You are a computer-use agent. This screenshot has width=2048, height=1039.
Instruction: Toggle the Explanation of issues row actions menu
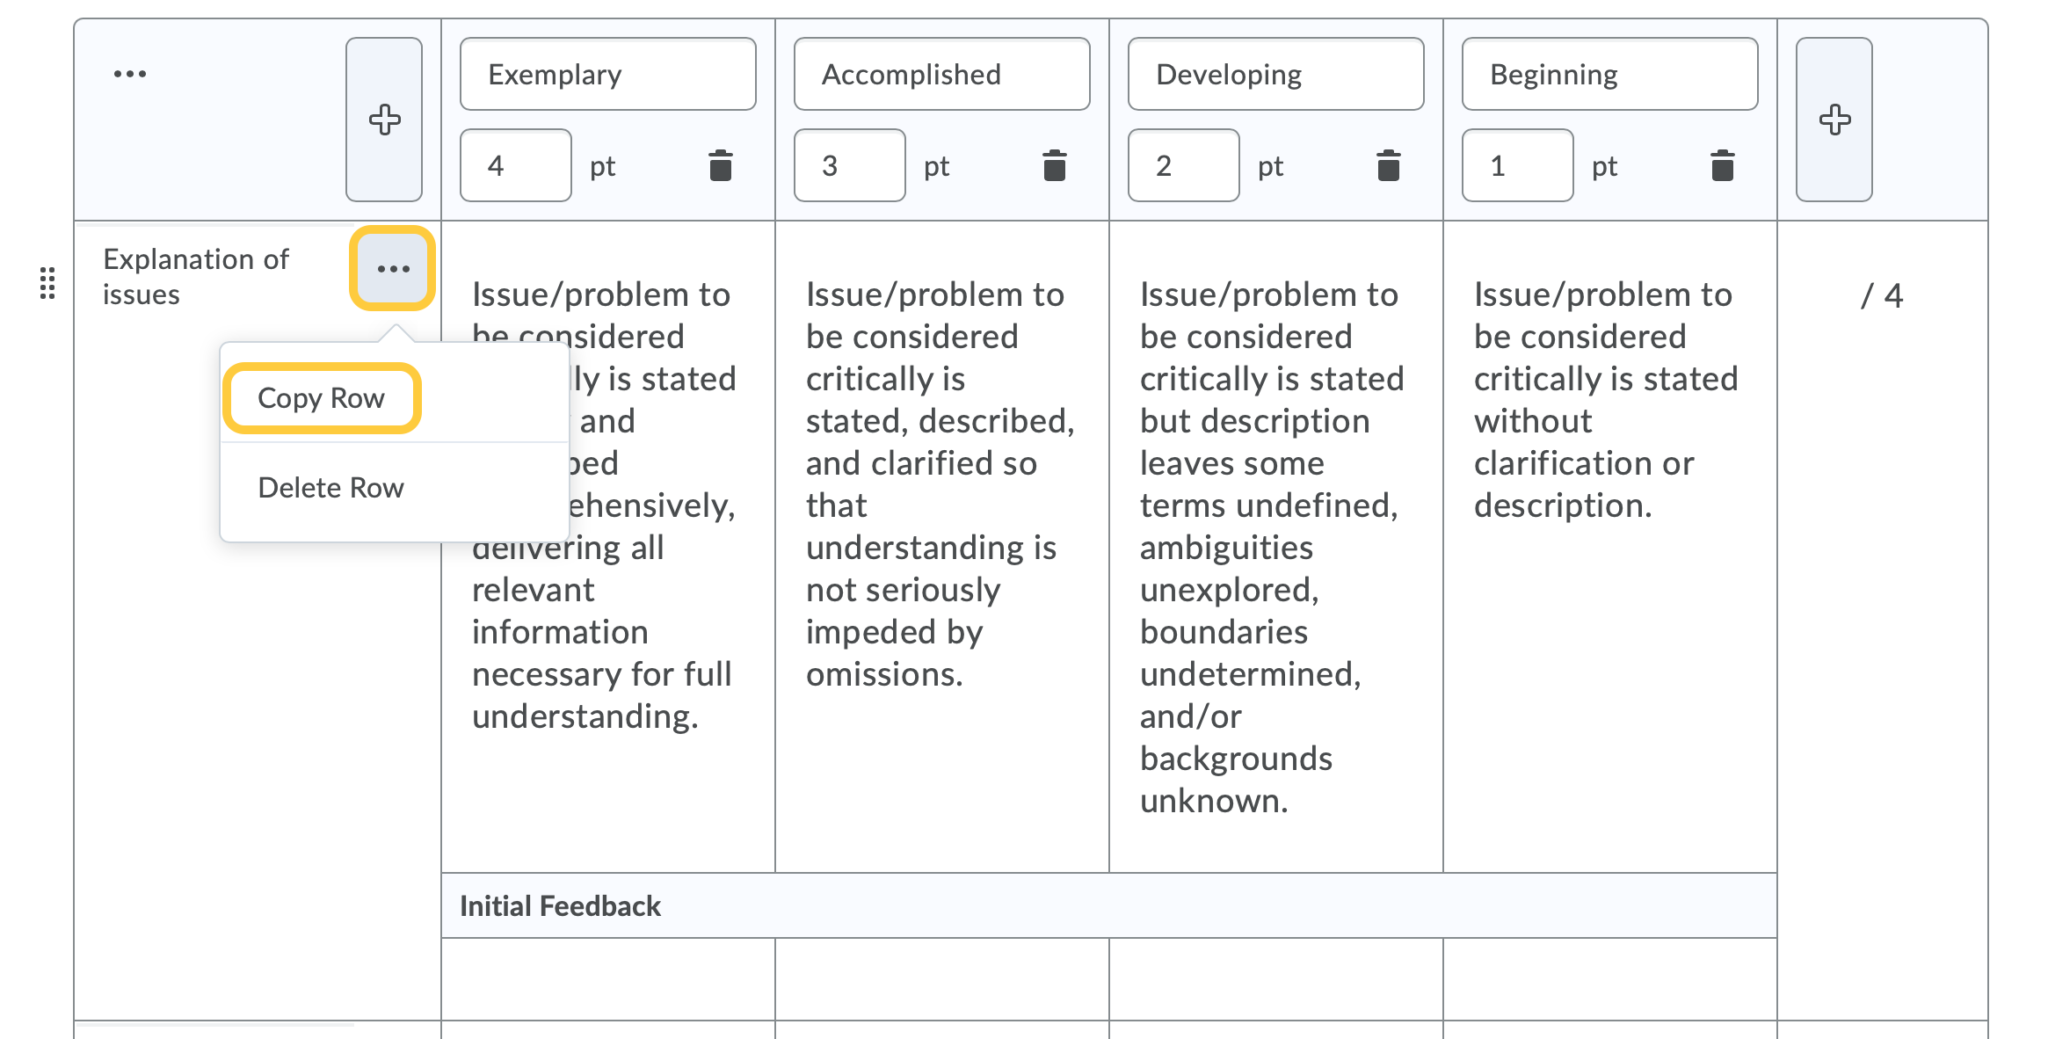click(393, 269)
